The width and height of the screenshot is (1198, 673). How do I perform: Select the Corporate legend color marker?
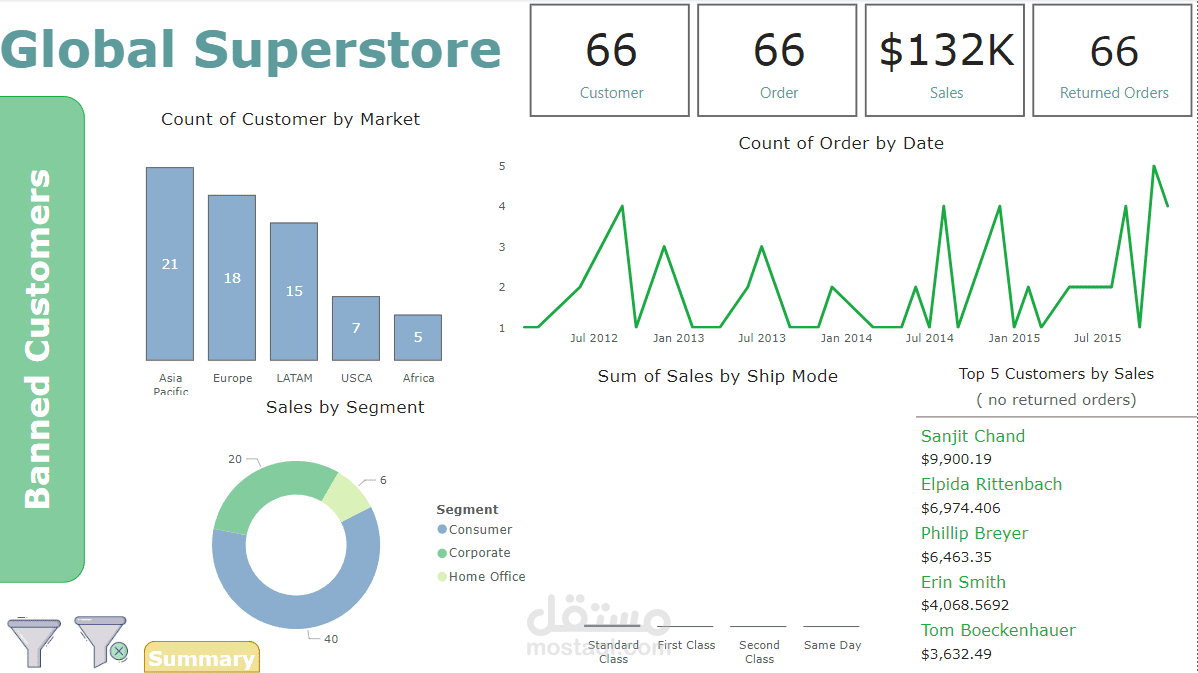pyautogui.click(x=444, y=552)
